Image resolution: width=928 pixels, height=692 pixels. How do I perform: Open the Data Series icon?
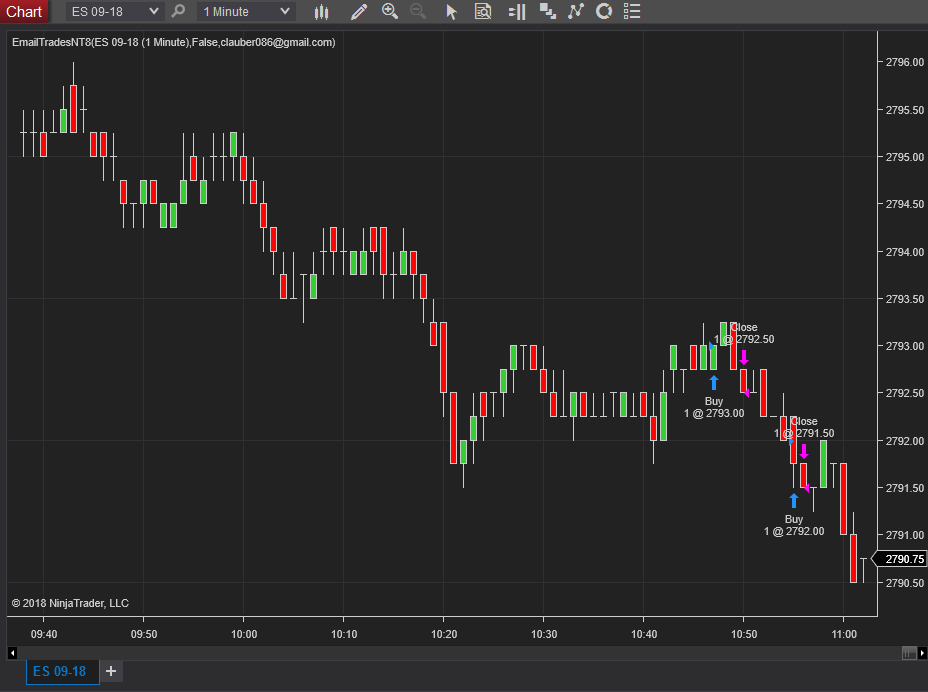547,11
